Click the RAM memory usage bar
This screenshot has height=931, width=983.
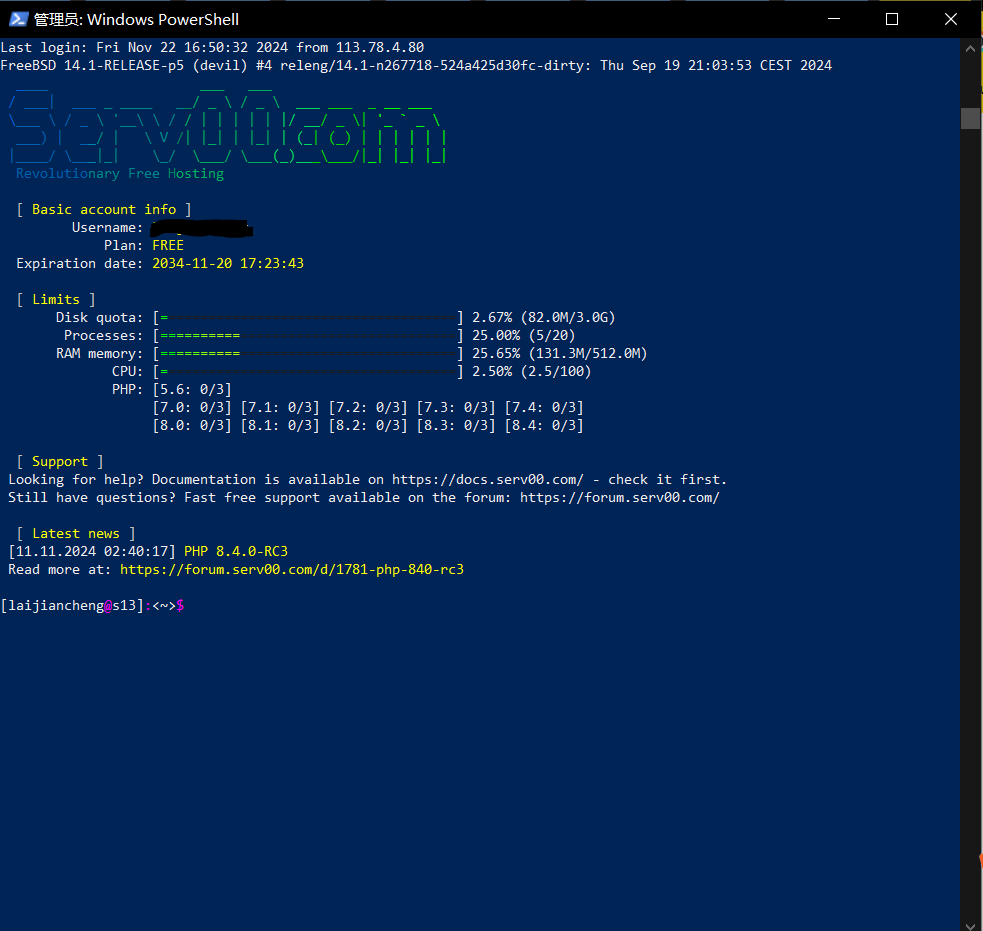pos(308,354)
